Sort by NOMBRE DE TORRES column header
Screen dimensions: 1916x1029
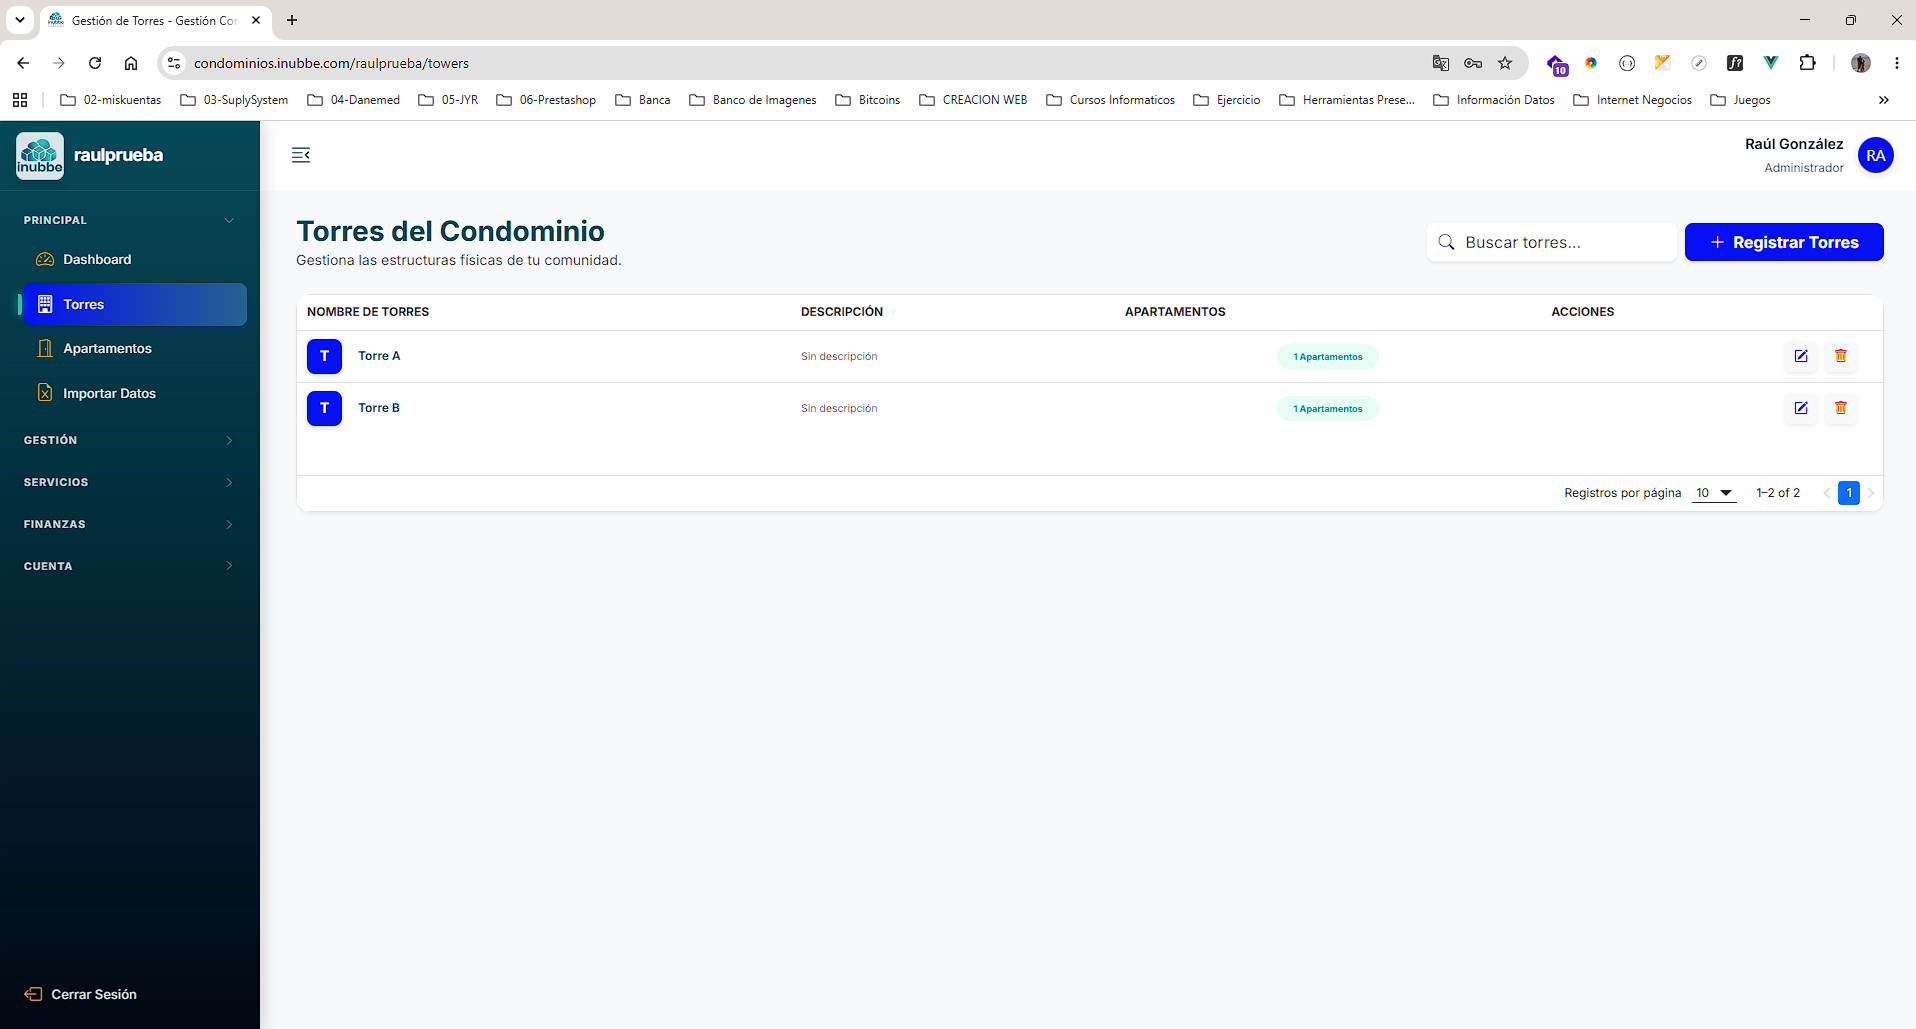click(368, 312)
